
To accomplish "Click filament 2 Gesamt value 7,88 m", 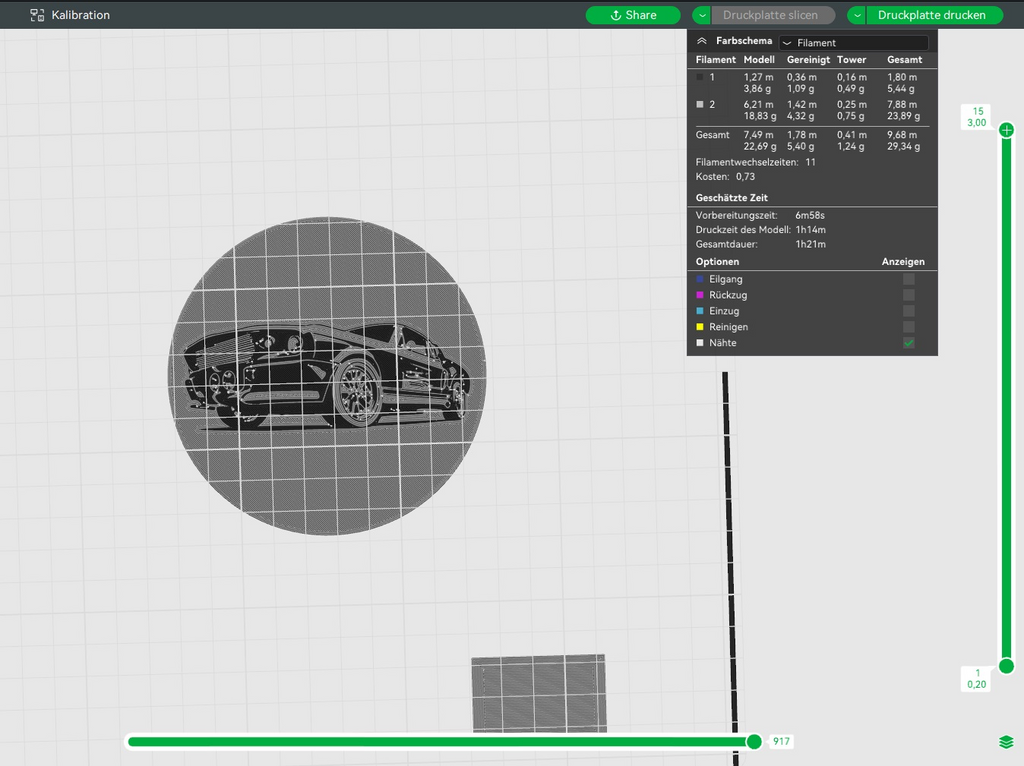I will (x=902, y=104).
